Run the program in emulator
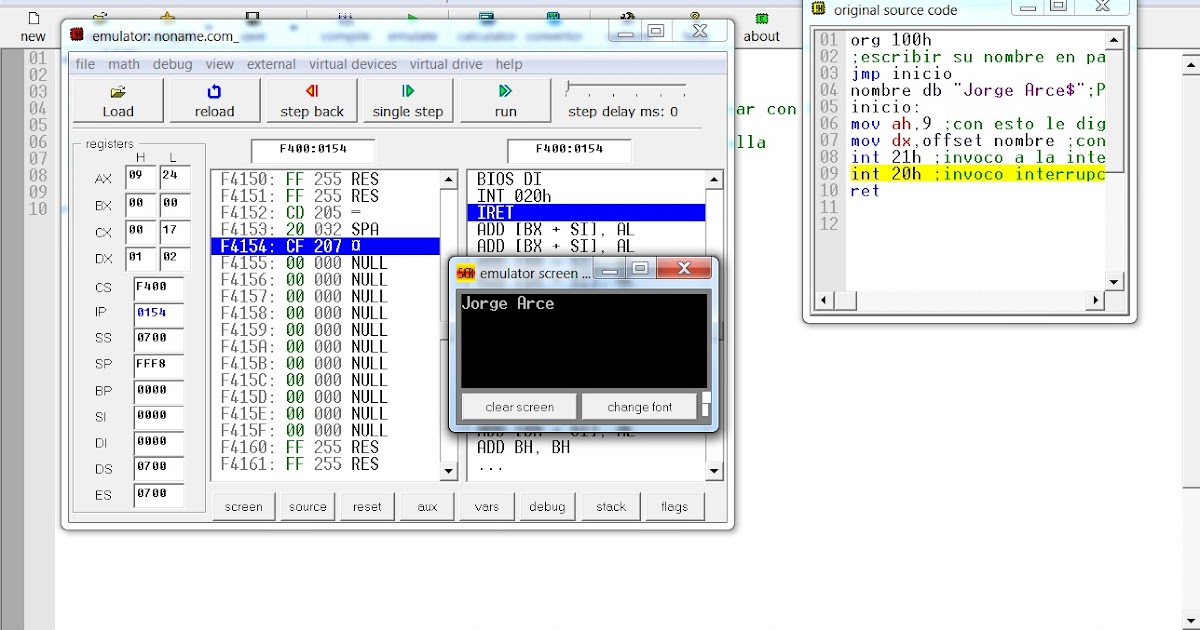The height and width of the screenshot is (630, 1200). [505, 100]
